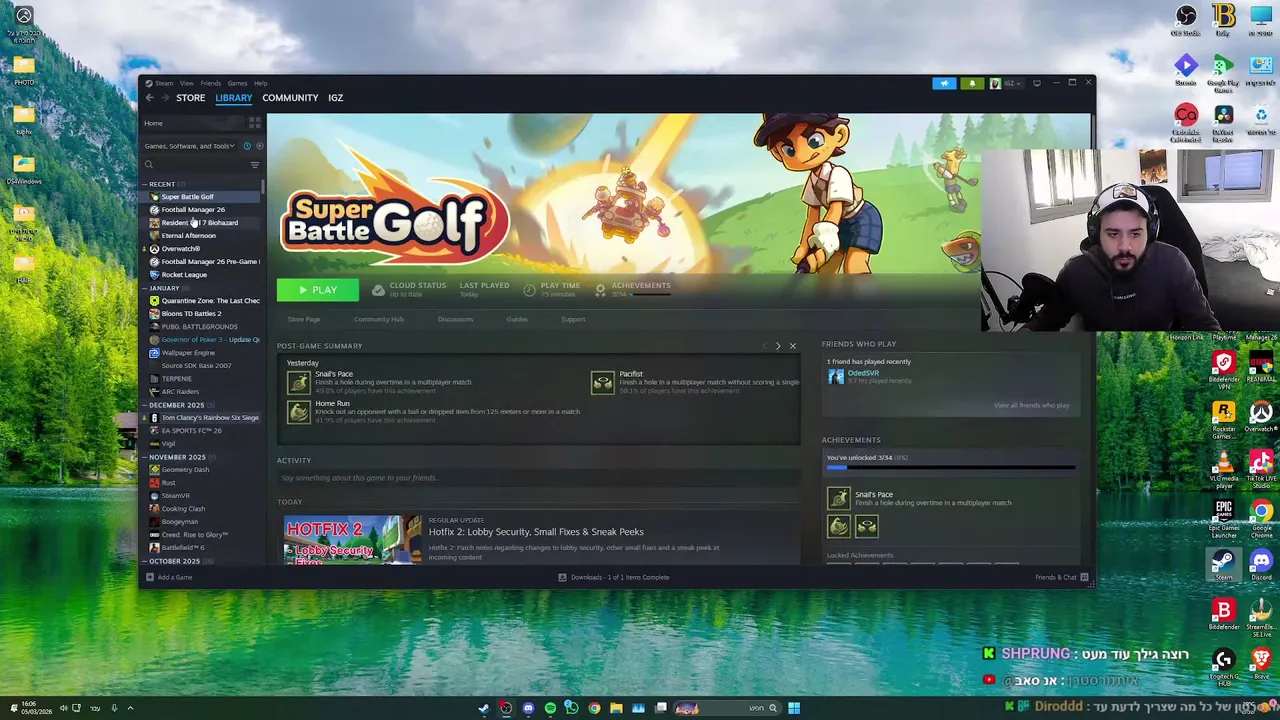
Task: Select Football Manager 26 in library
Action: point(193,210)
